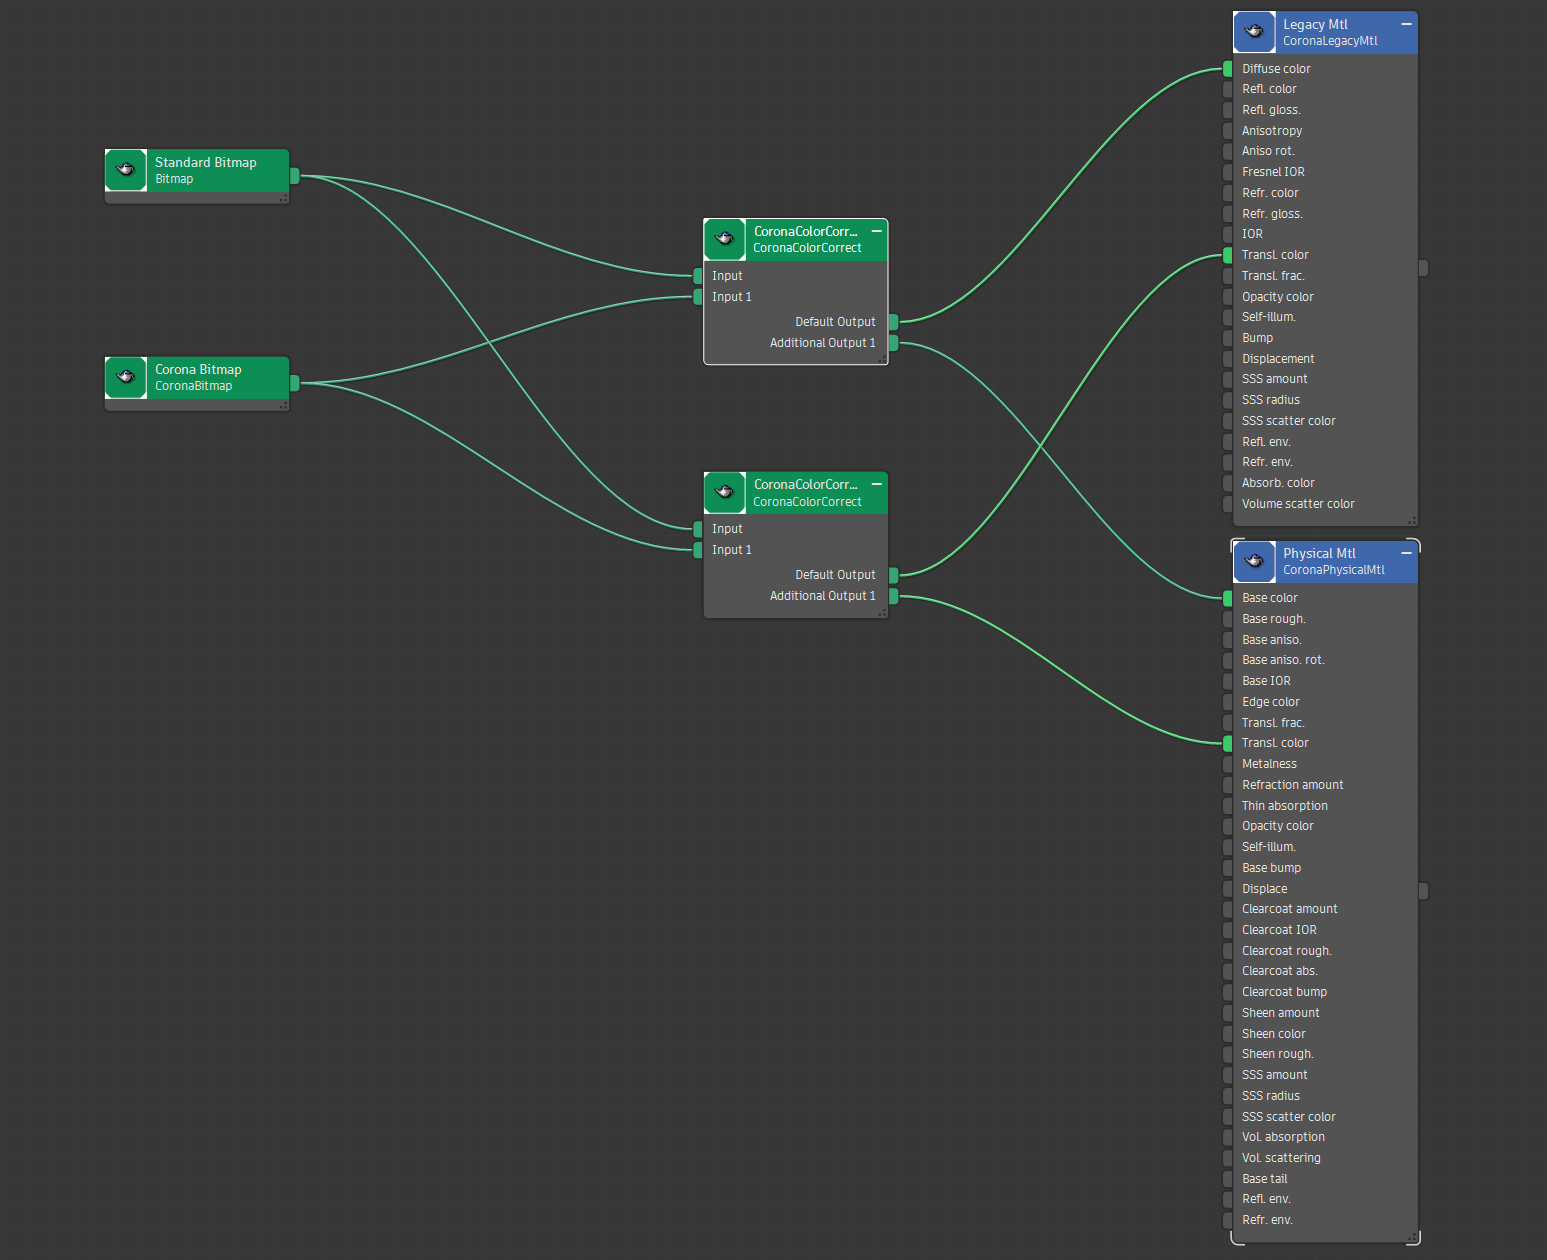
Task: Click the Vol. absorption slot label
Action: [x=1283, y=1137]
